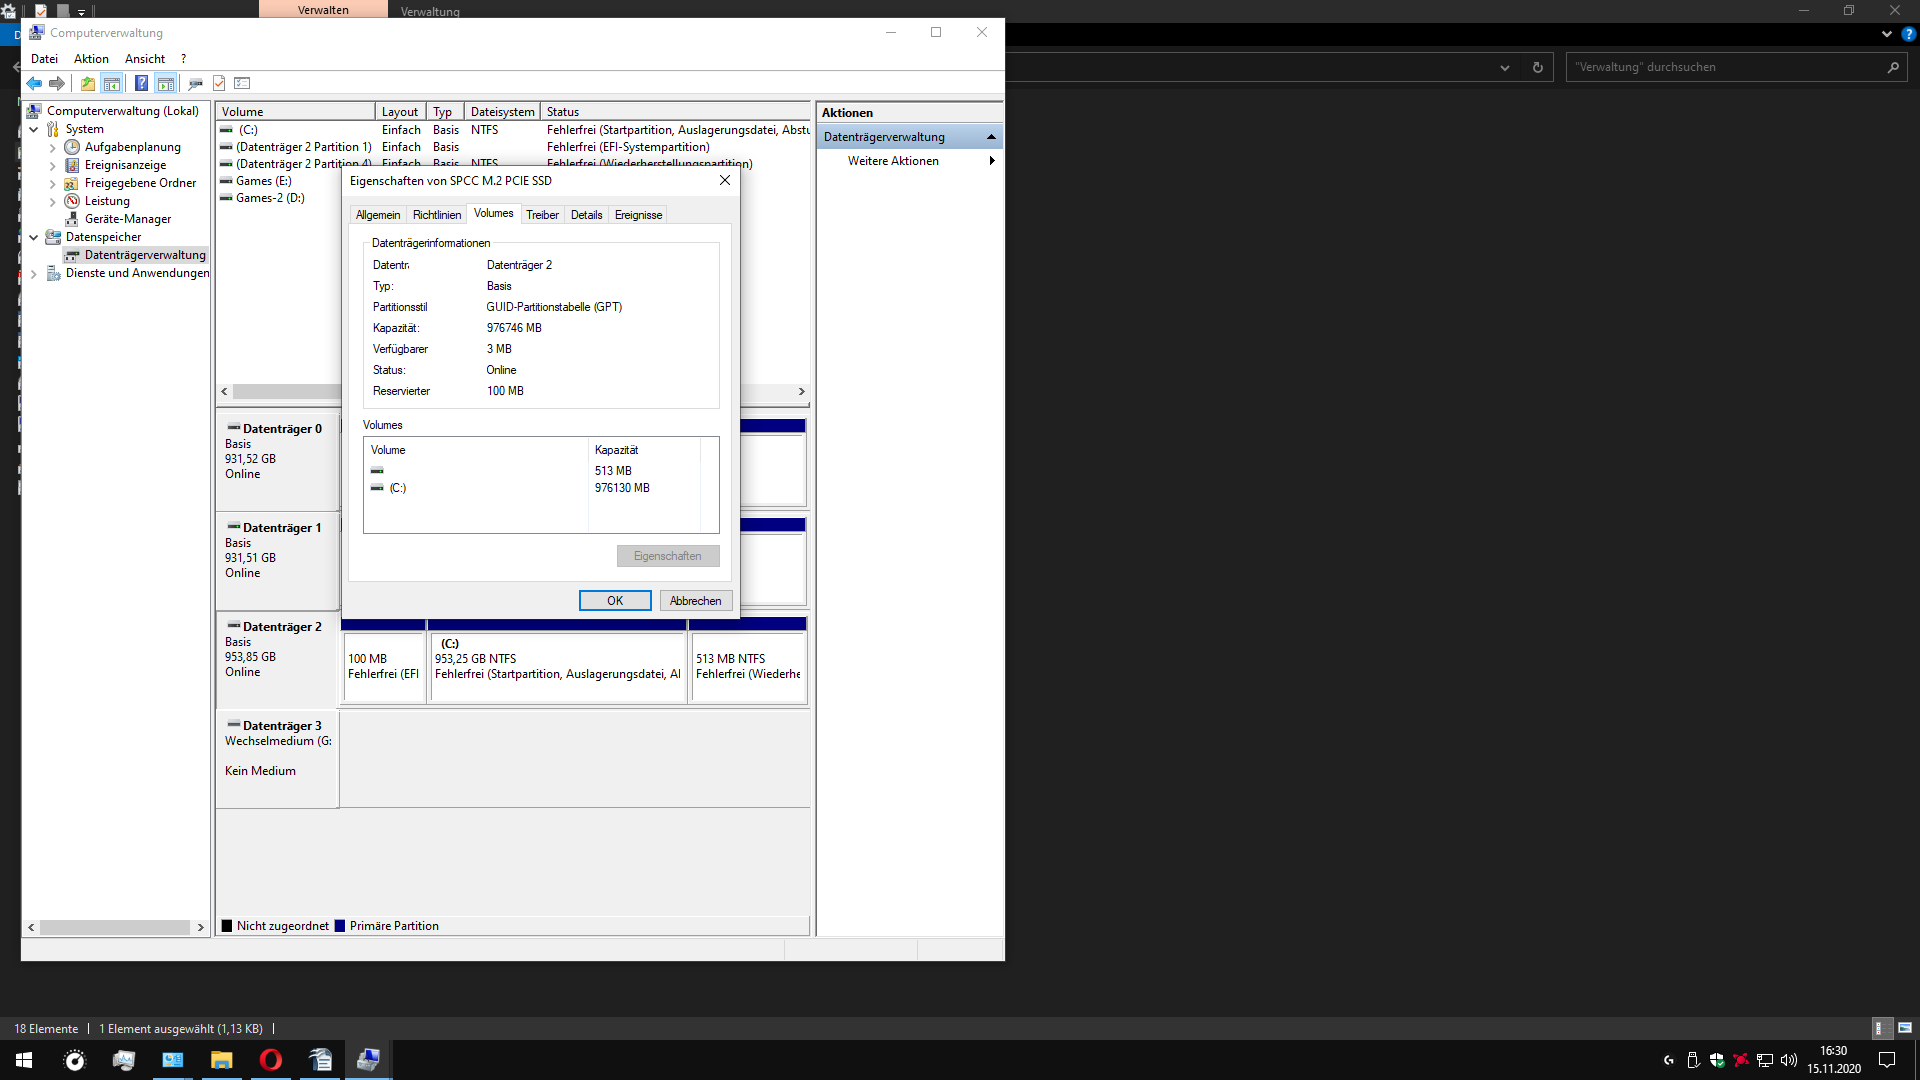
Task: Click the volume list horizontal scrollbar
Action: (x=287, y=392)
